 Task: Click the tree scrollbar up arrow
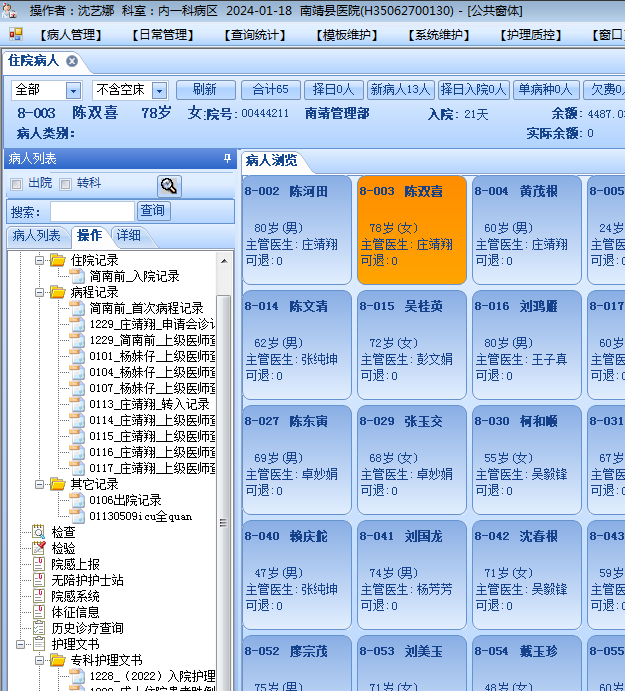point(223,260)
